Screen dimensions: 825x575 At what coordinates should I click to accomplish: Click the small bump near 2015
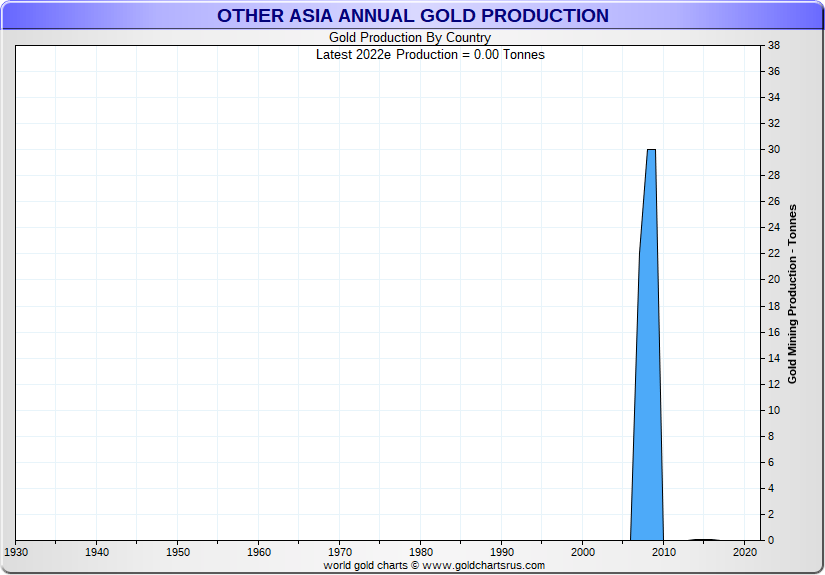click(x=705, y=539)
